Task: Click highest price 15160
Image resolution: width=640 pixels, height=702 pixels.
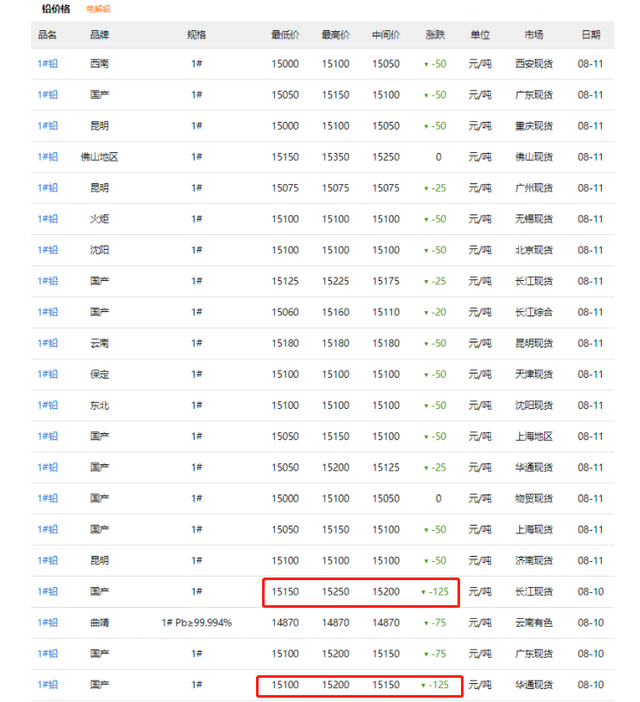Action: [335, 312]
